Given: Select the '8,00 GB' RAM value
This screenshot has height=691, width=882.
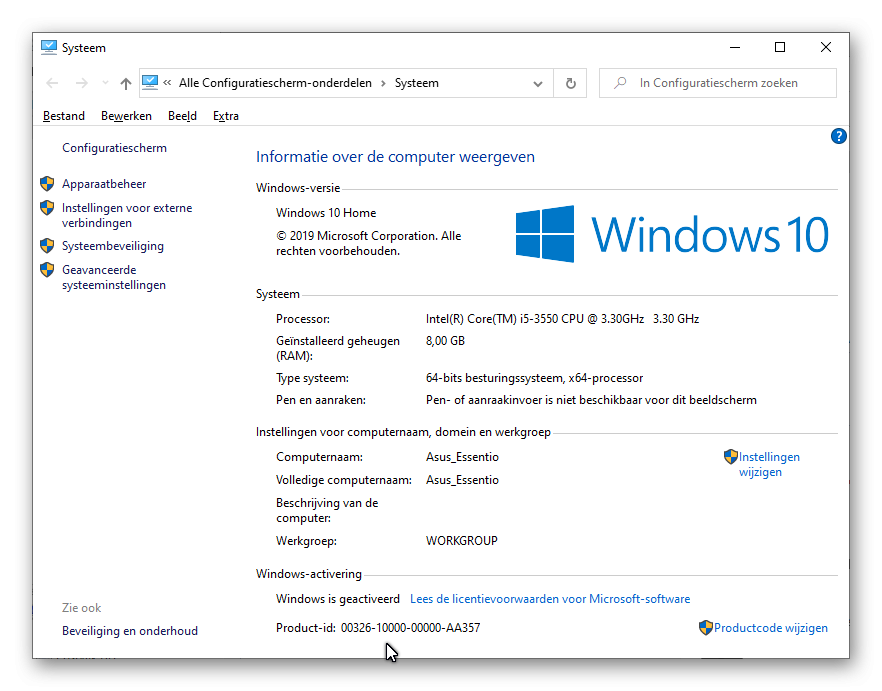Looking at the screenshot, I should coord(445,341).
